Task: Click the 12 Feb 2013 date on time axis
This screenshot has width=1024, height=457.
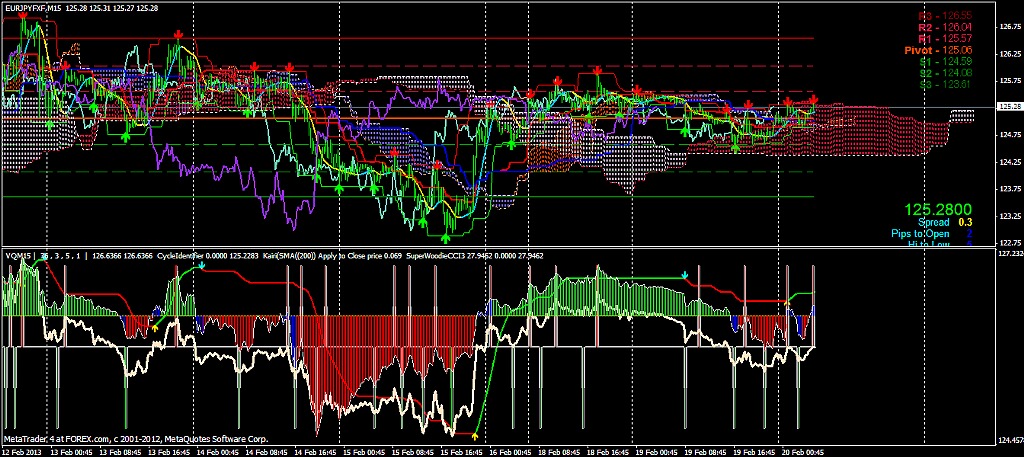Action: click(x=21, y=451)
